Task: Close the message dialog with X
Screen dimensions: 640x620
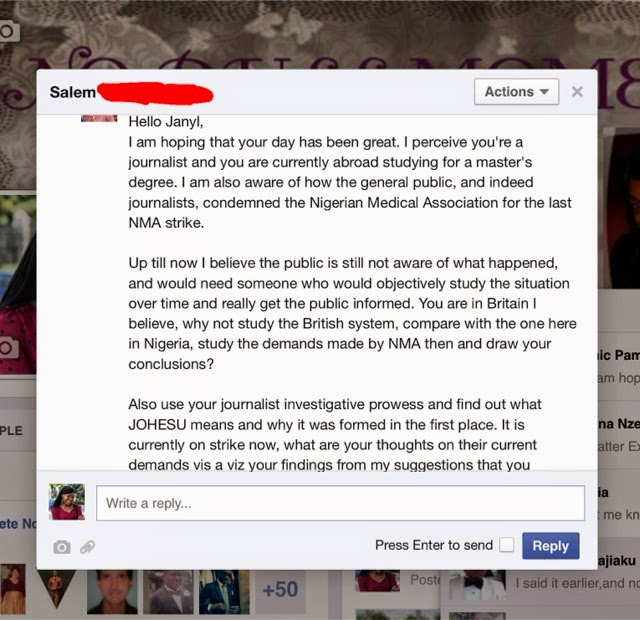Action: coord(577,92)
